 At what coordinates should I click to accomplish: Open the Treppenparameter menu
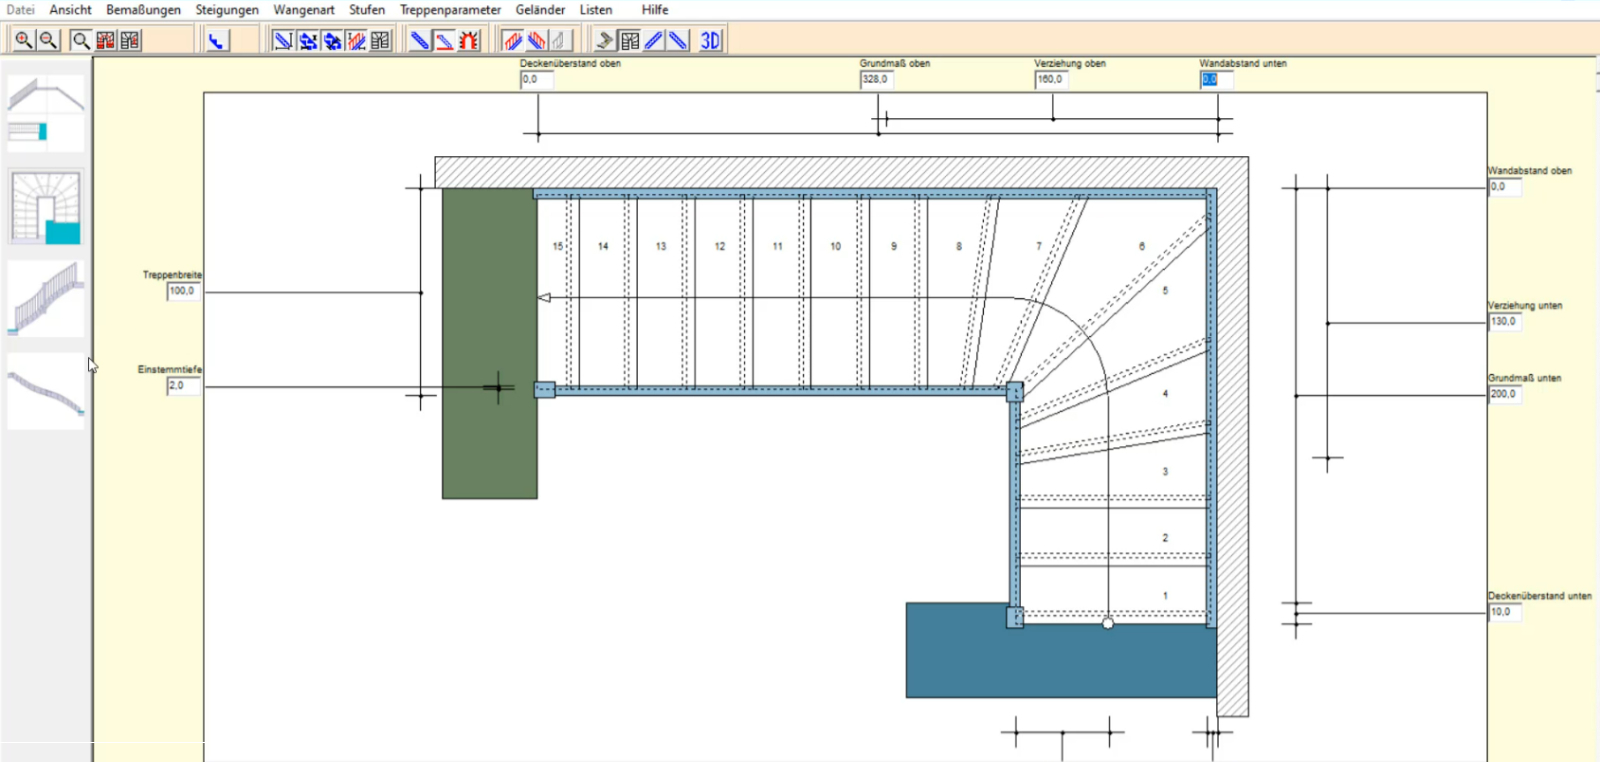point(450,10)
